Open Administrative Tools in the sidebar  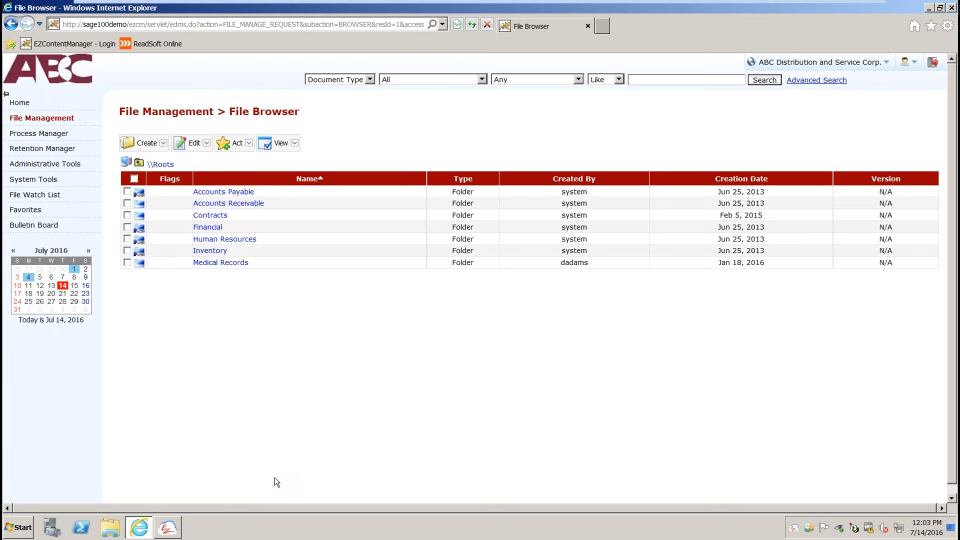(45, 164)
